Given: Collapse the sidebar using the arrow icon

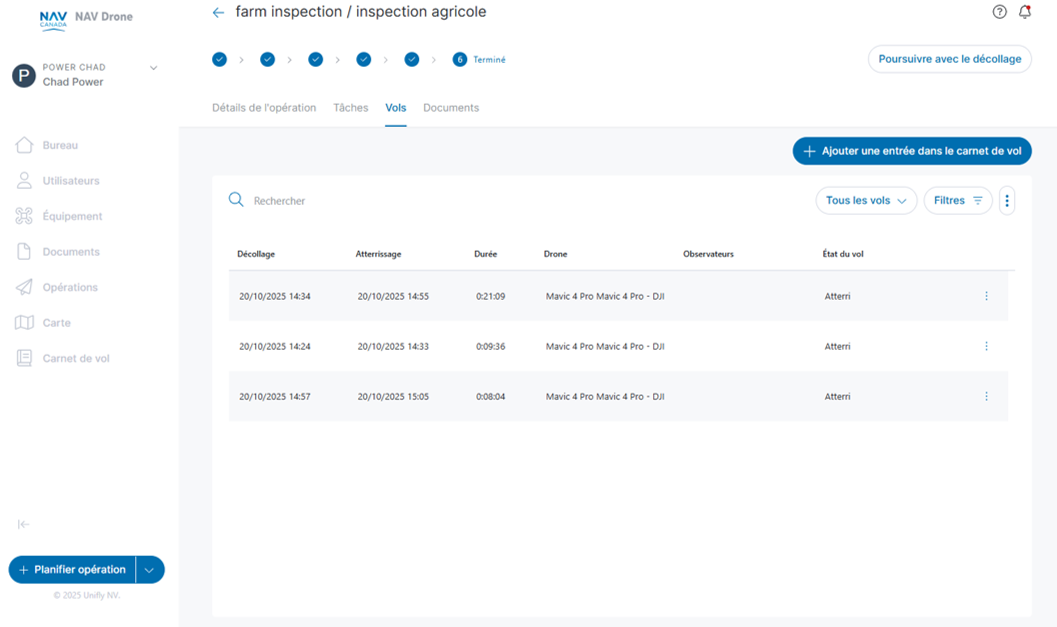Looking at the screenshot, I should [23, 525].
